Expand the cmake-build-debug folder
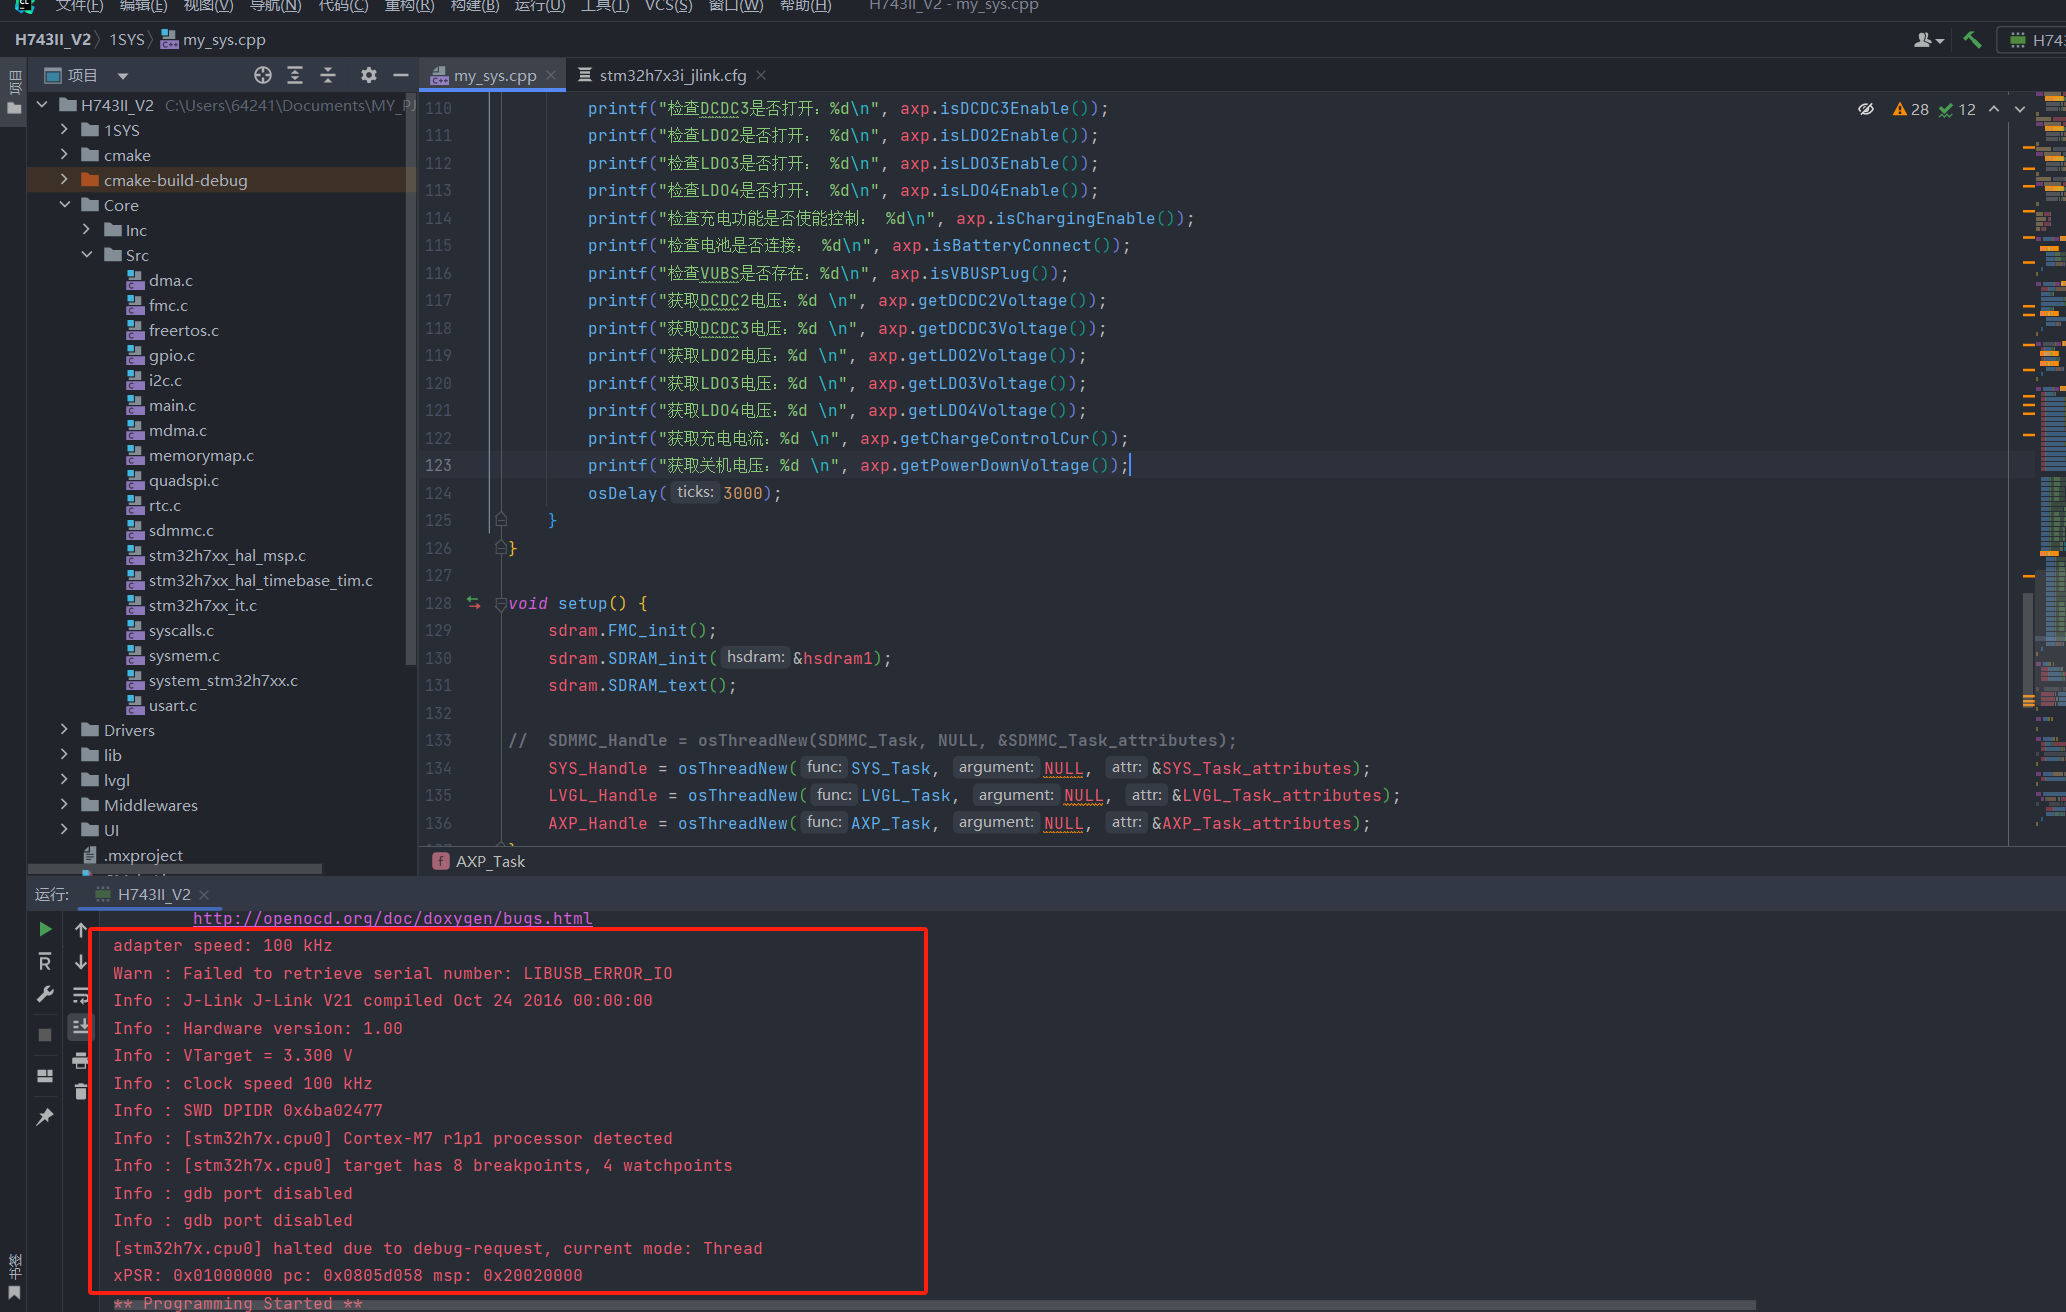The image size is (2066, 1312). pos(65,180)
